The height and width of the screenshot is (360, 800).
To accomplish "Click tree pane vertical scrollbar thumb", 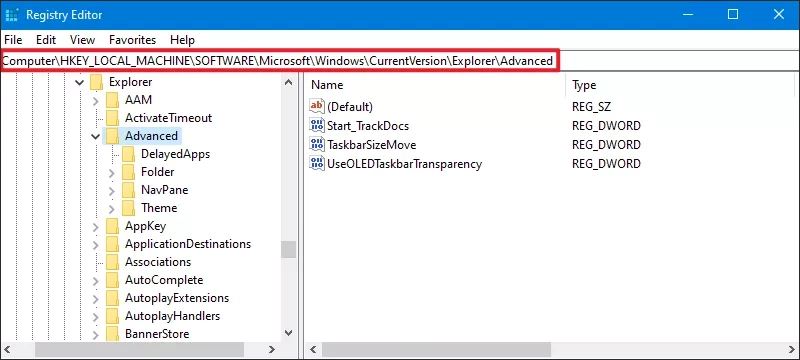I will (288, 250).
